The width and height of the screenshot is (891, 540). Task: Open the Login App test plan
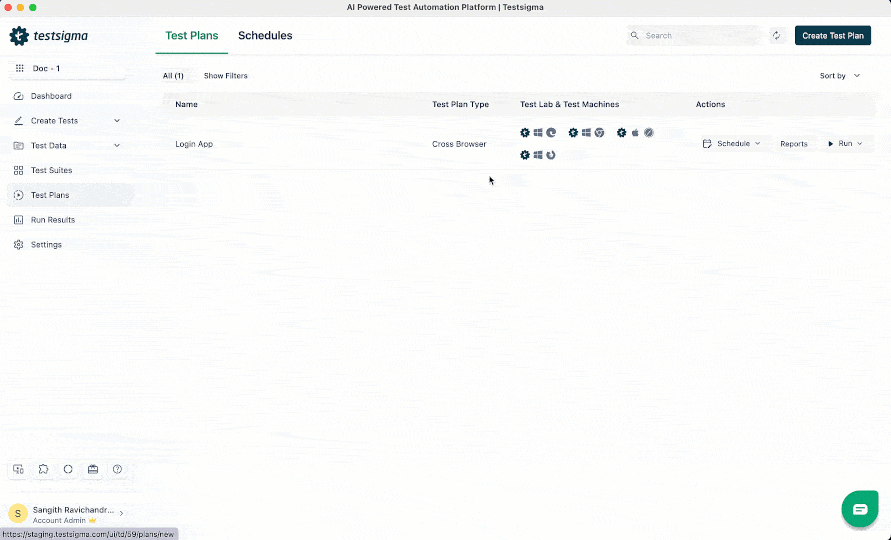click(194, 144)
